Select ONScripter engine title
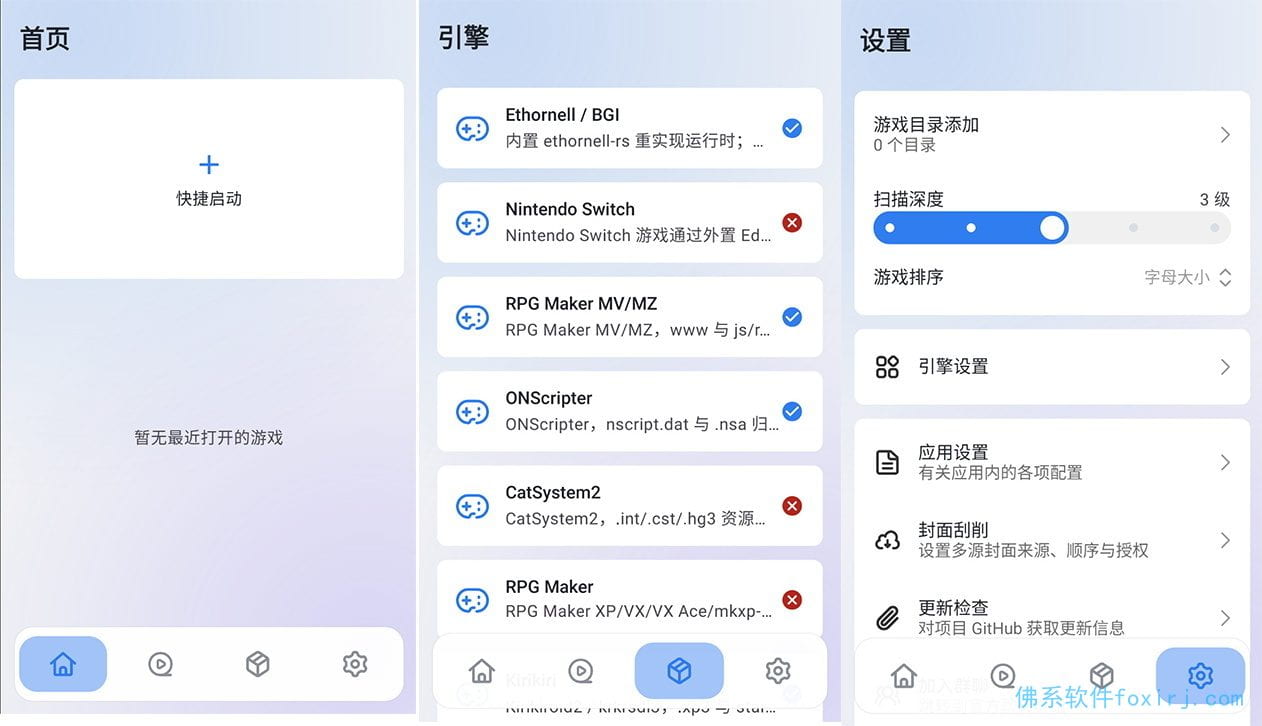 (549, 398)
